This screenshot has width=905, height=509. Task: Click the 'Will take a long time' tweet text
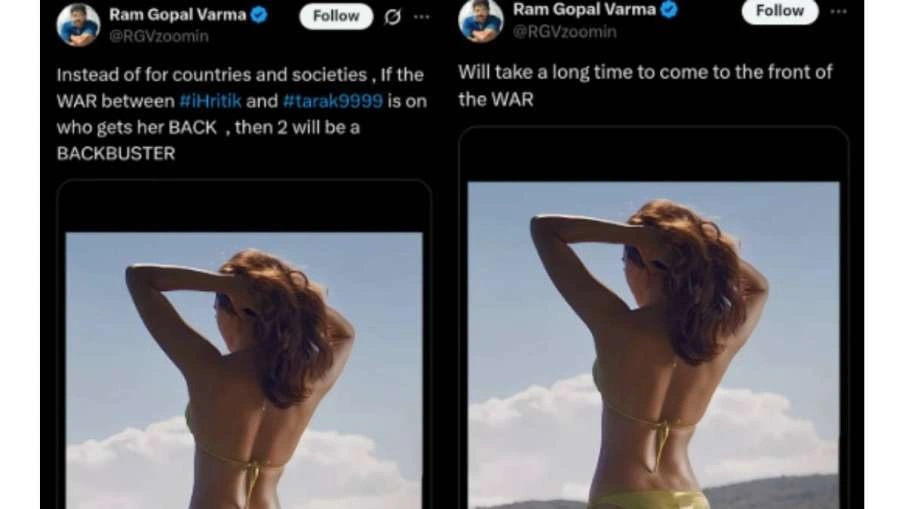pos(646,85)
